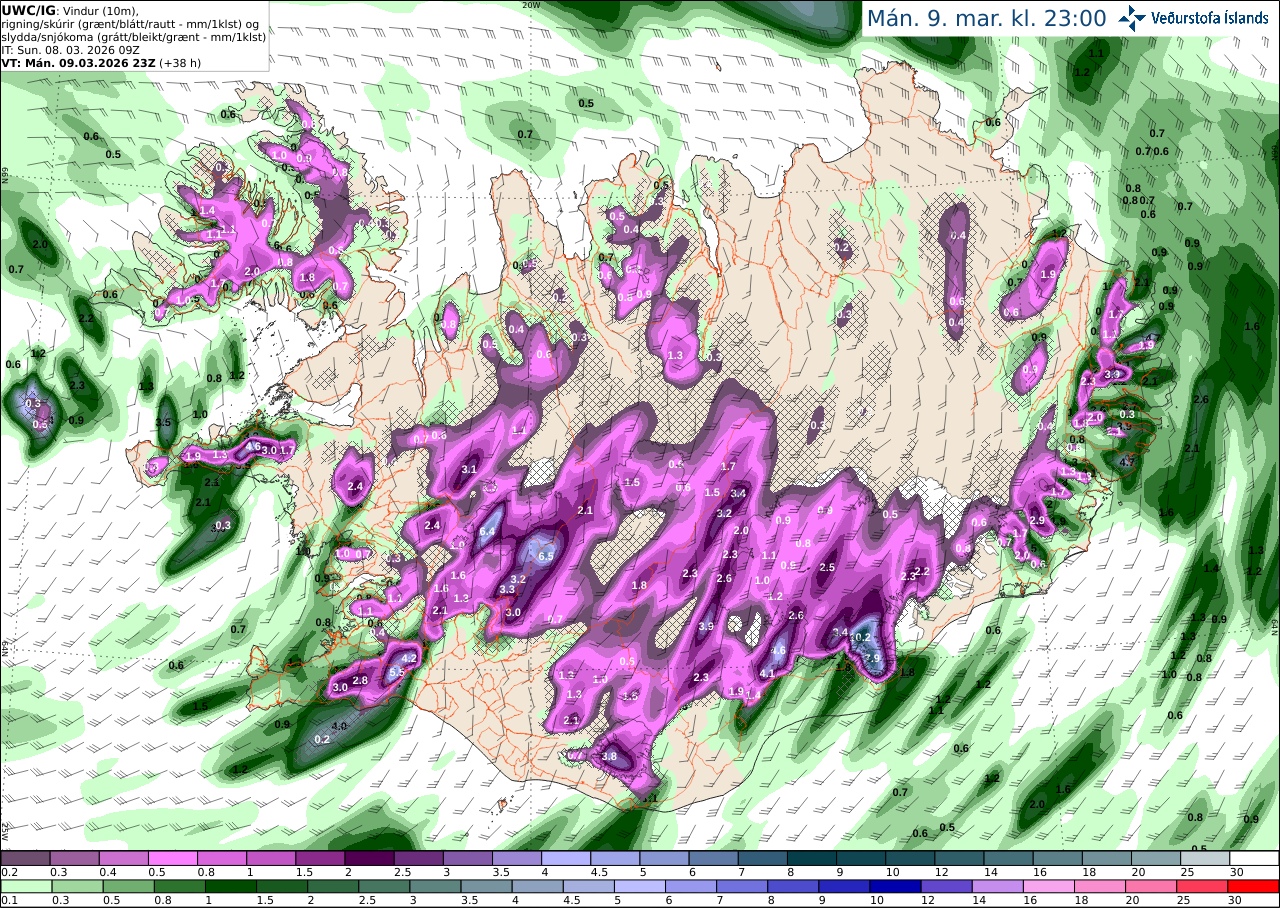Click the '0.1' first label of rain legend
Image resolution: width=1280 pixels, height=908 pixels.
pyautogui.click(x=7, y=900)
